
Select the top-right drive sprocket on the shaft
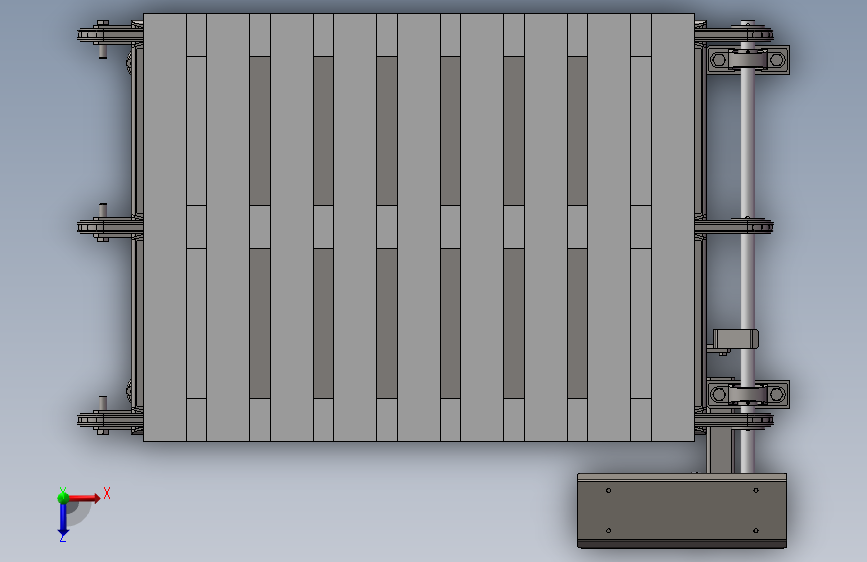734,34
